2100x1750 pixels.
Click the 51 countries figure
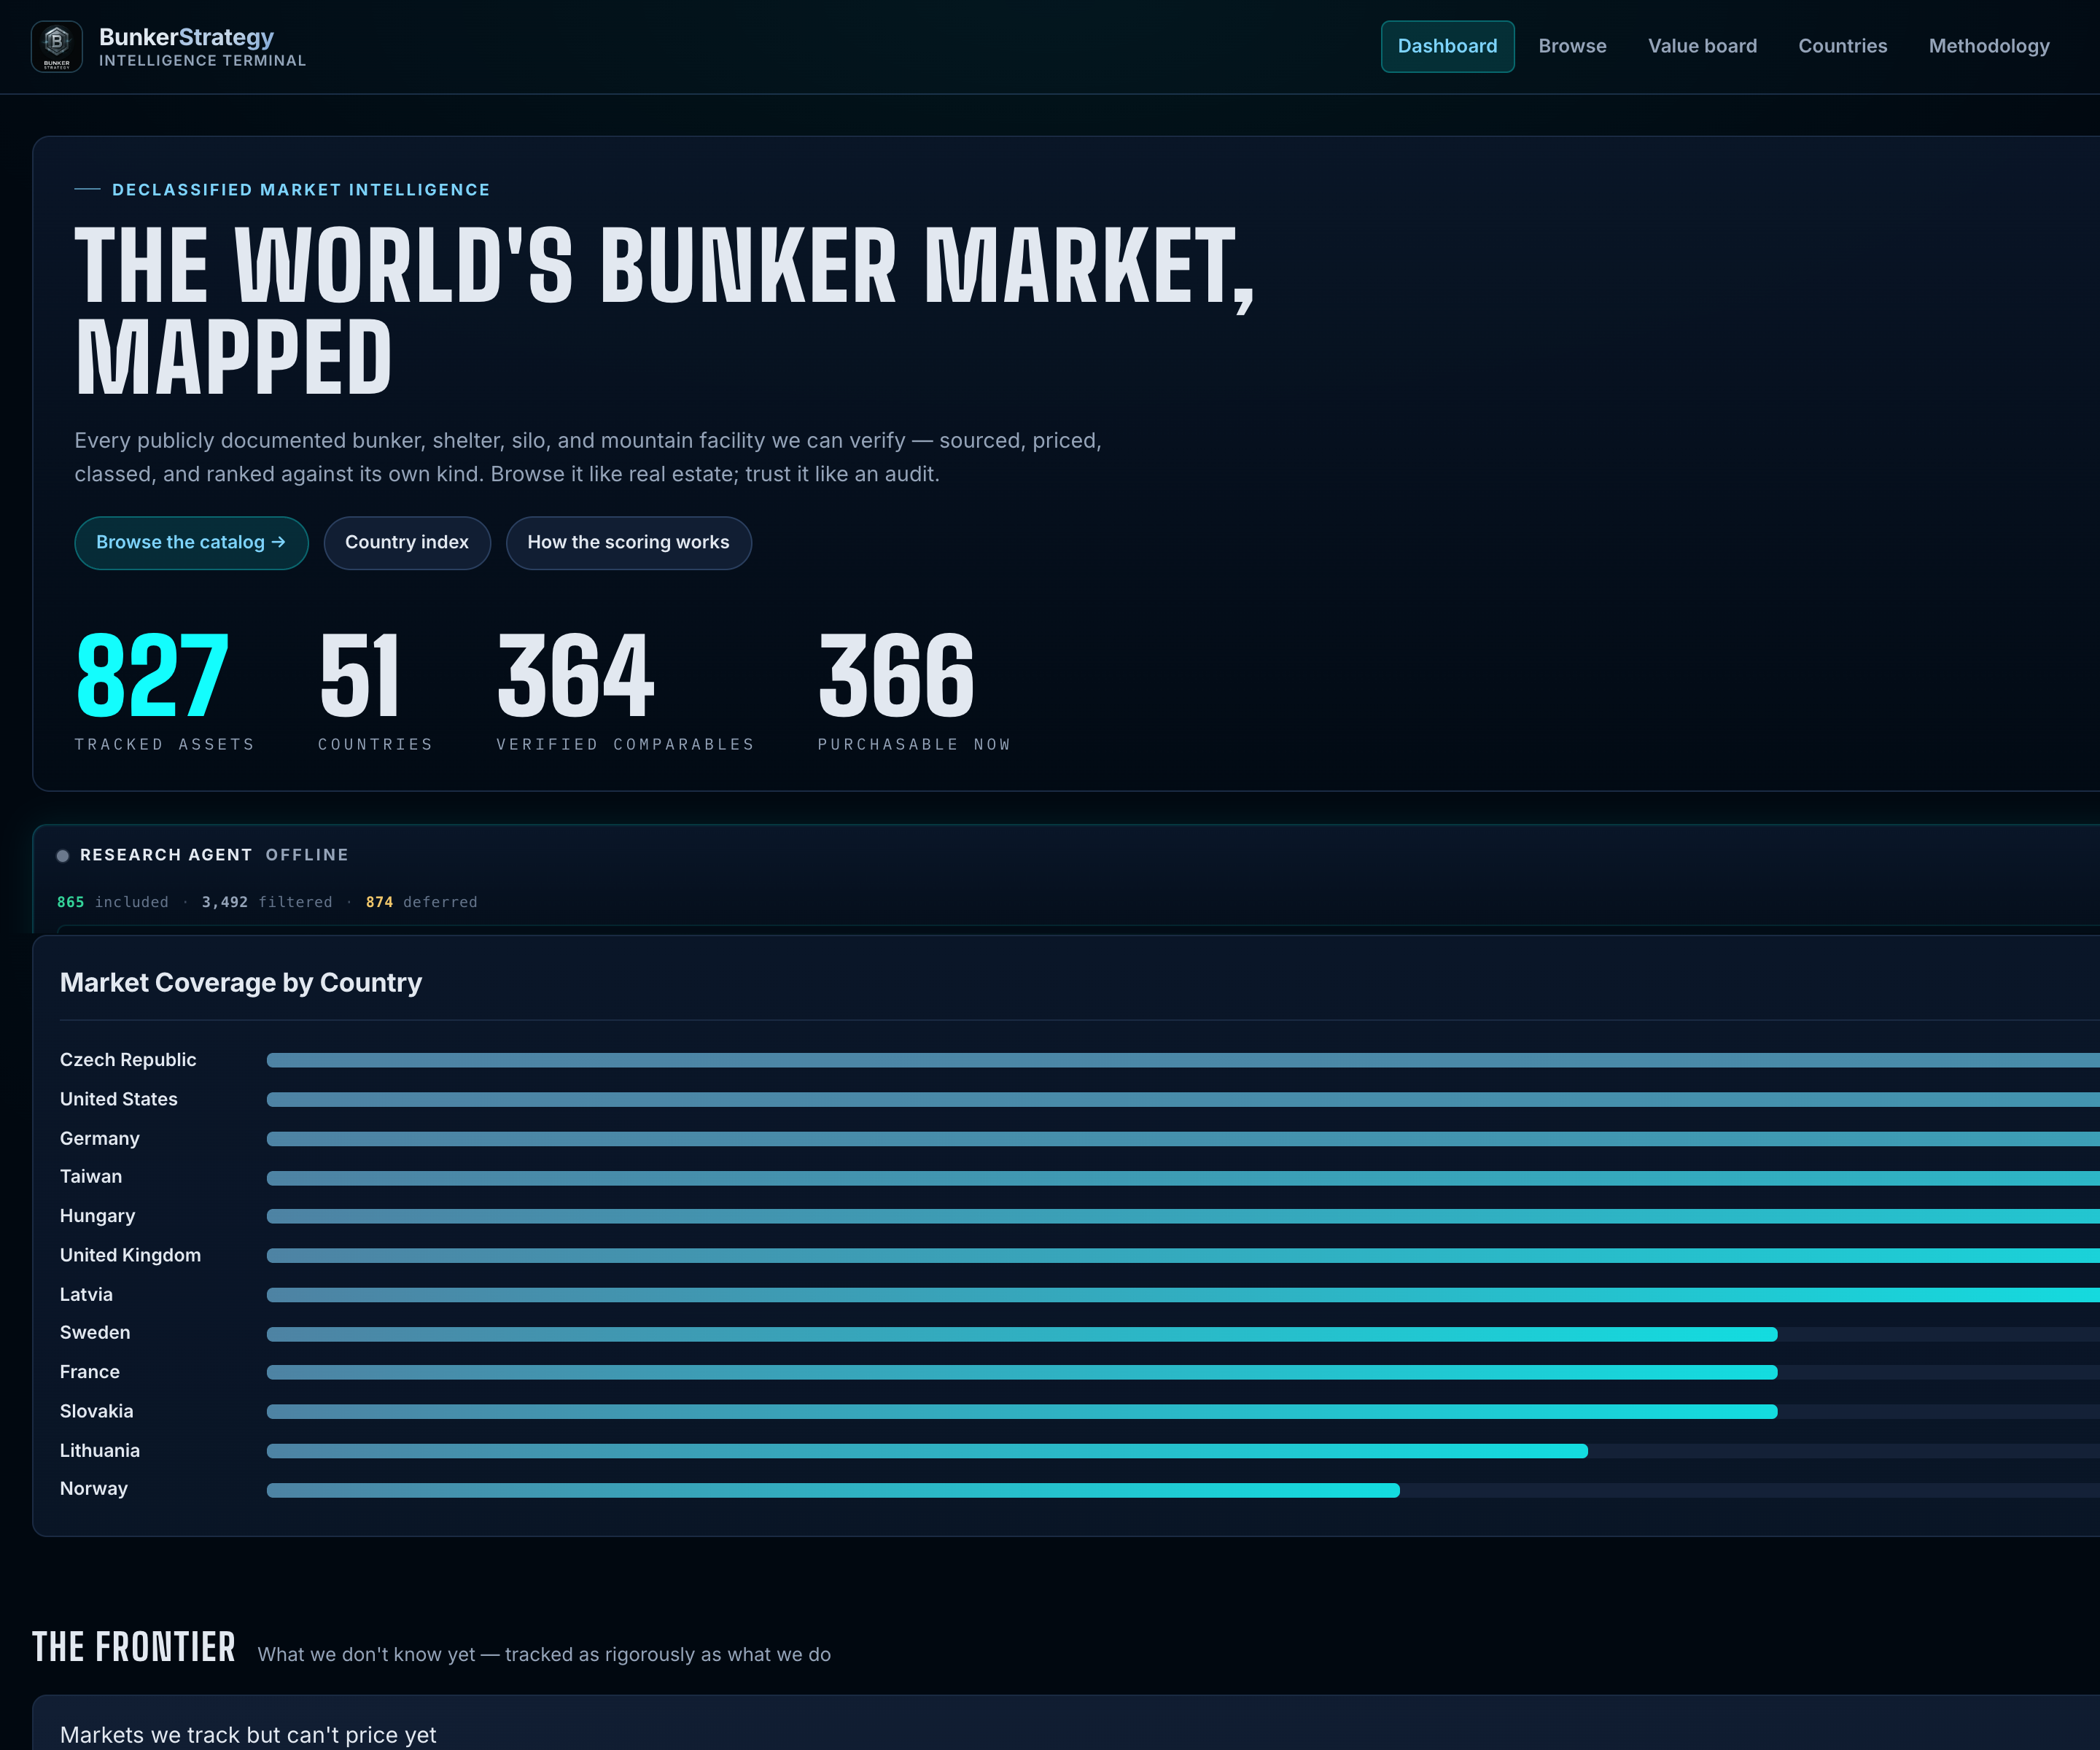(360, 676)
